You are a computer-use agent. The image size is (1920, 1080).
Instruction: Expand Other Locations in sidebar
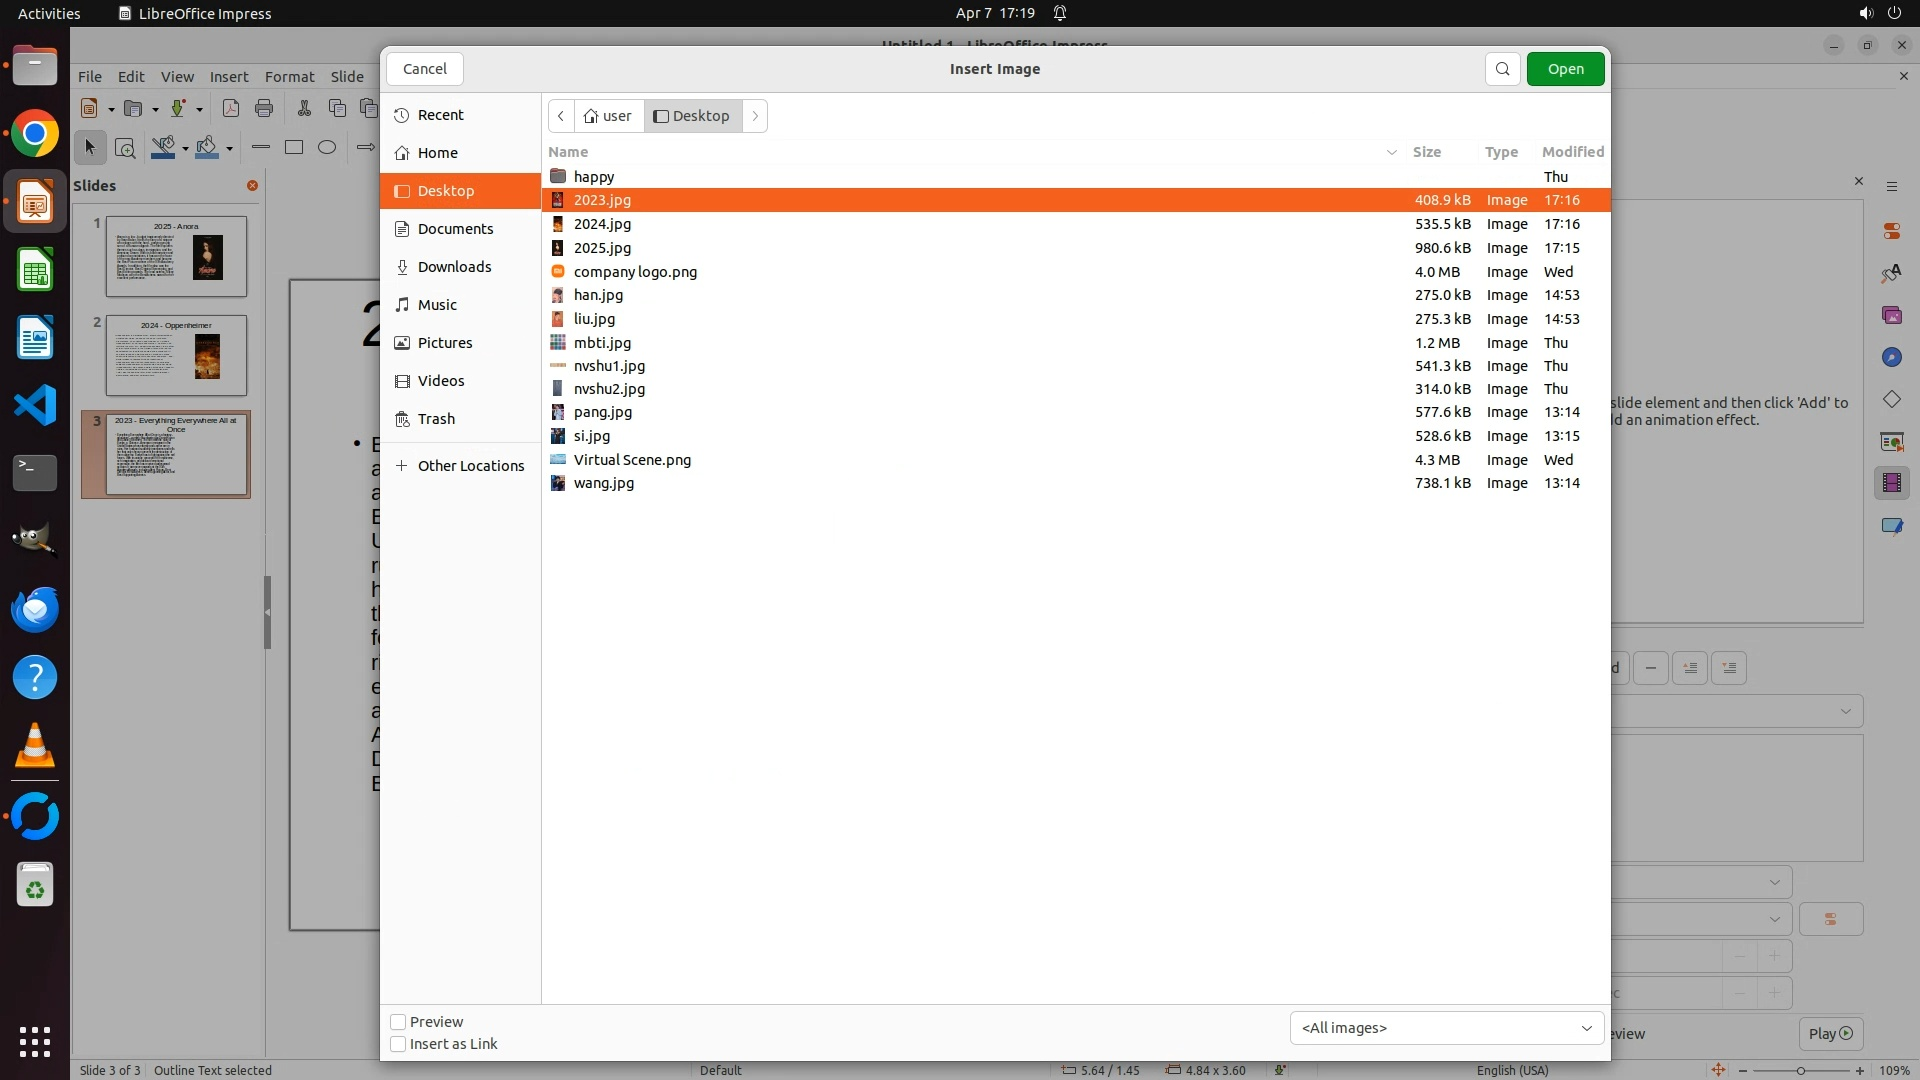470,466
